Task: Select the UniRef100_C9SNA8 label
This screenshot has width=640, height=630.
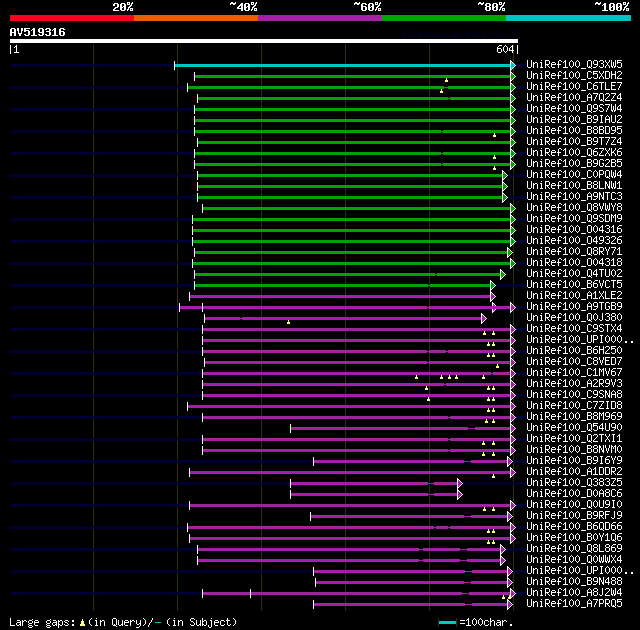Action: pos(574,395)
